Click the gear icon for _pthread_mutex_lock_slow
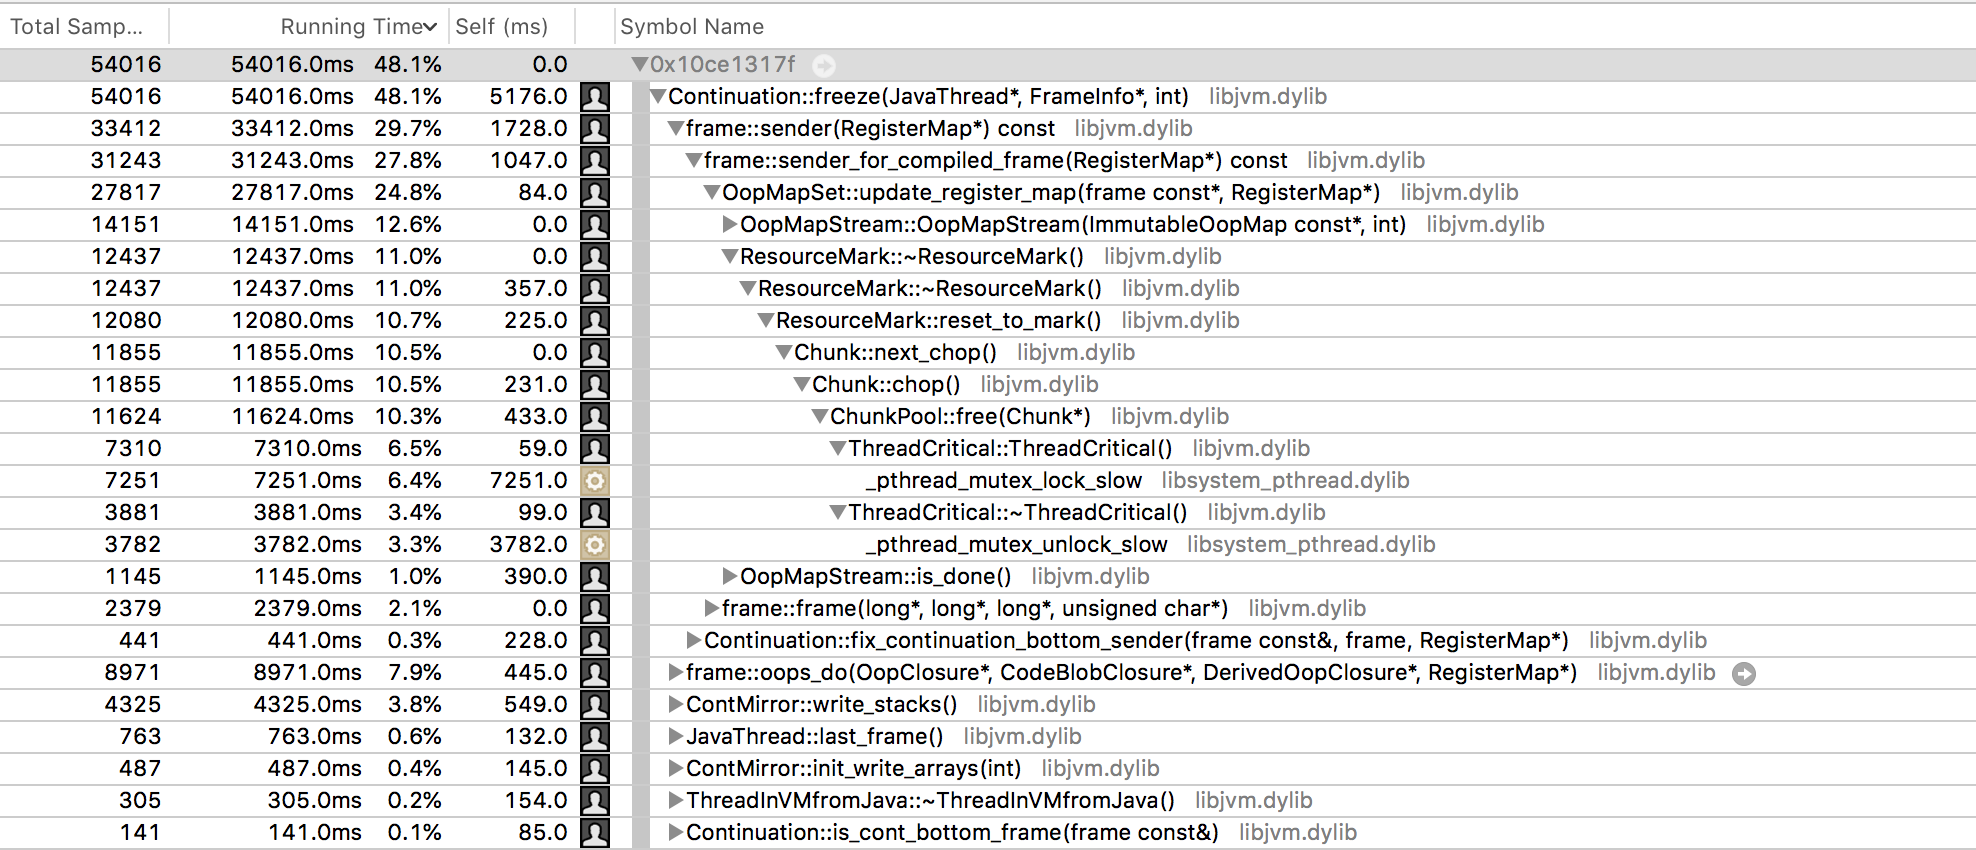Viewport: 1976px width, 850px height. click(595, 481)
